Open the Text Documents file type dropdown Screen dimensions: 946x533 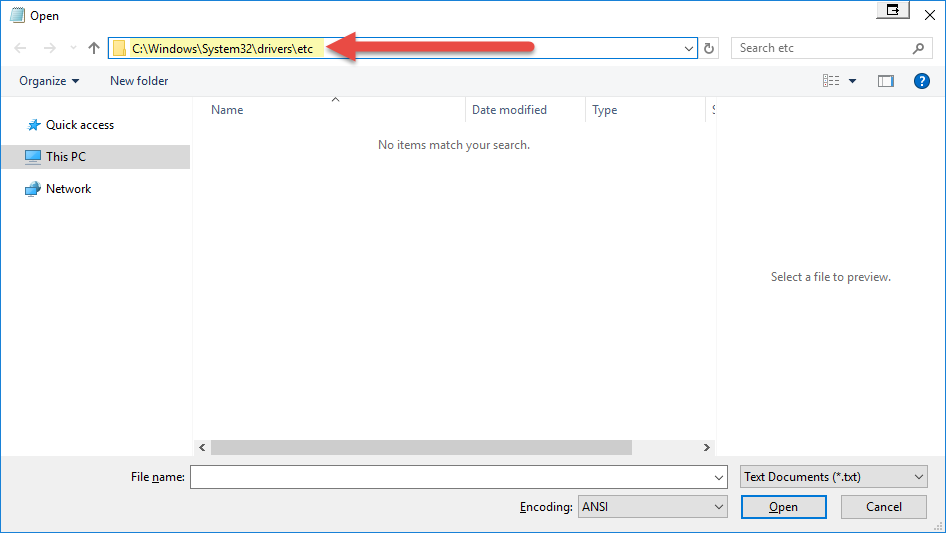tap(834, 477)
